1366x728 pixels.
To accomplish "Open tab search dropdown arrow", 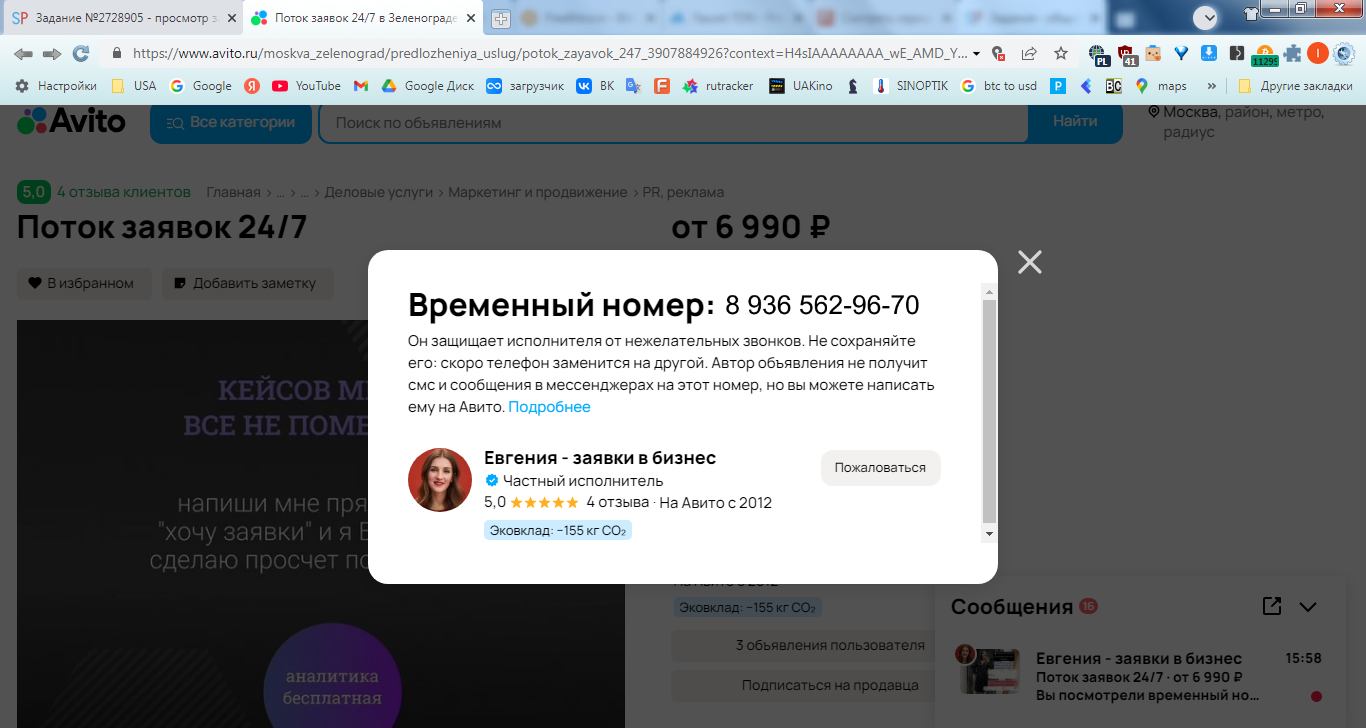I will [x=1206, y=16].
